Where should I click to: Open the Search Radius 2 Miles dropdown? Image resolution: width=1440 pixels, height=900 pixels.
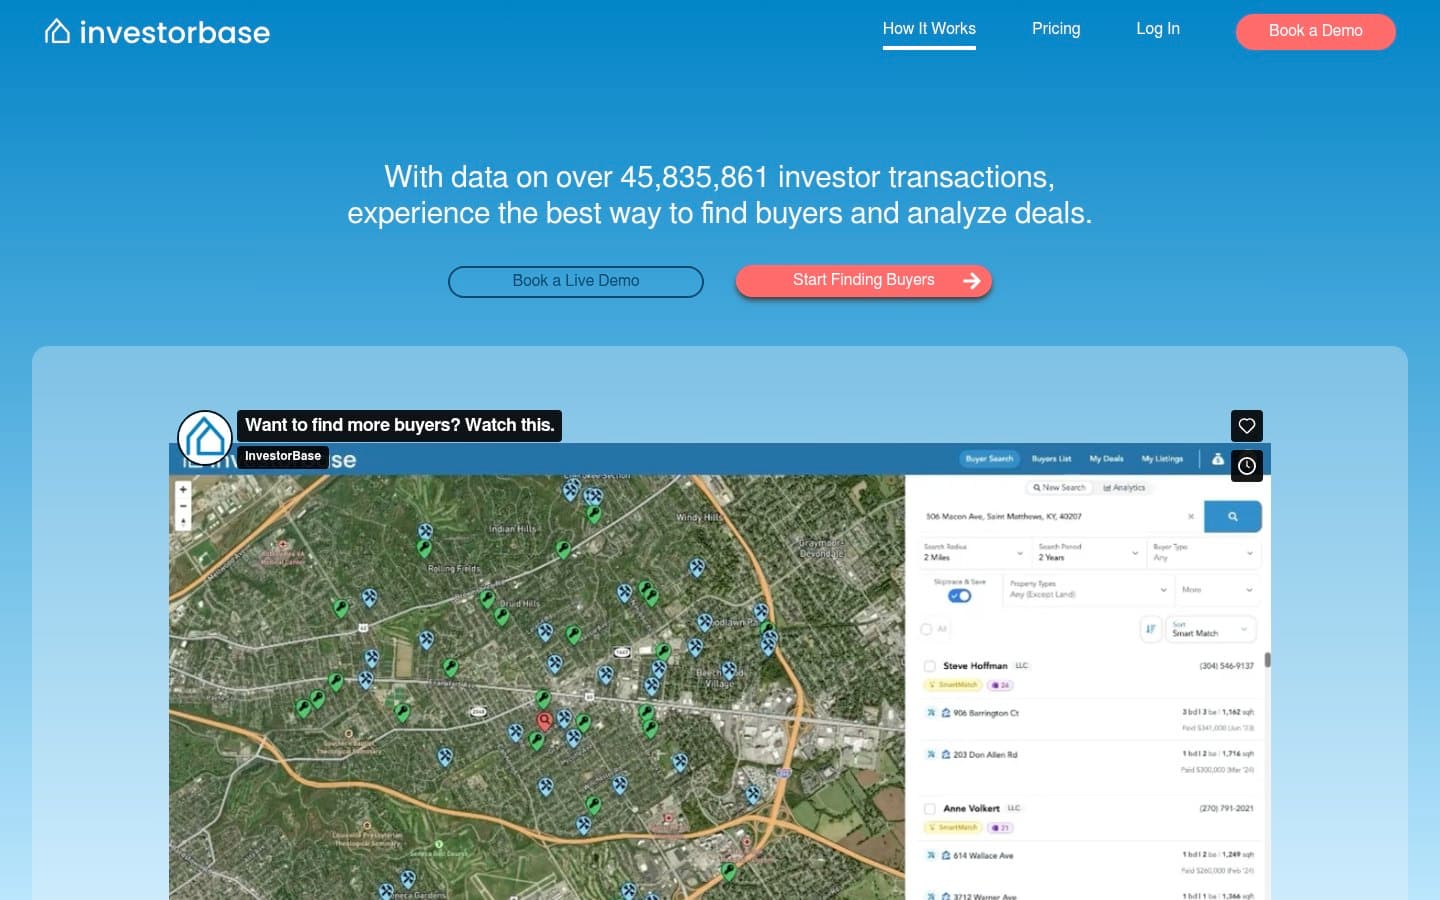coord(974,552)
